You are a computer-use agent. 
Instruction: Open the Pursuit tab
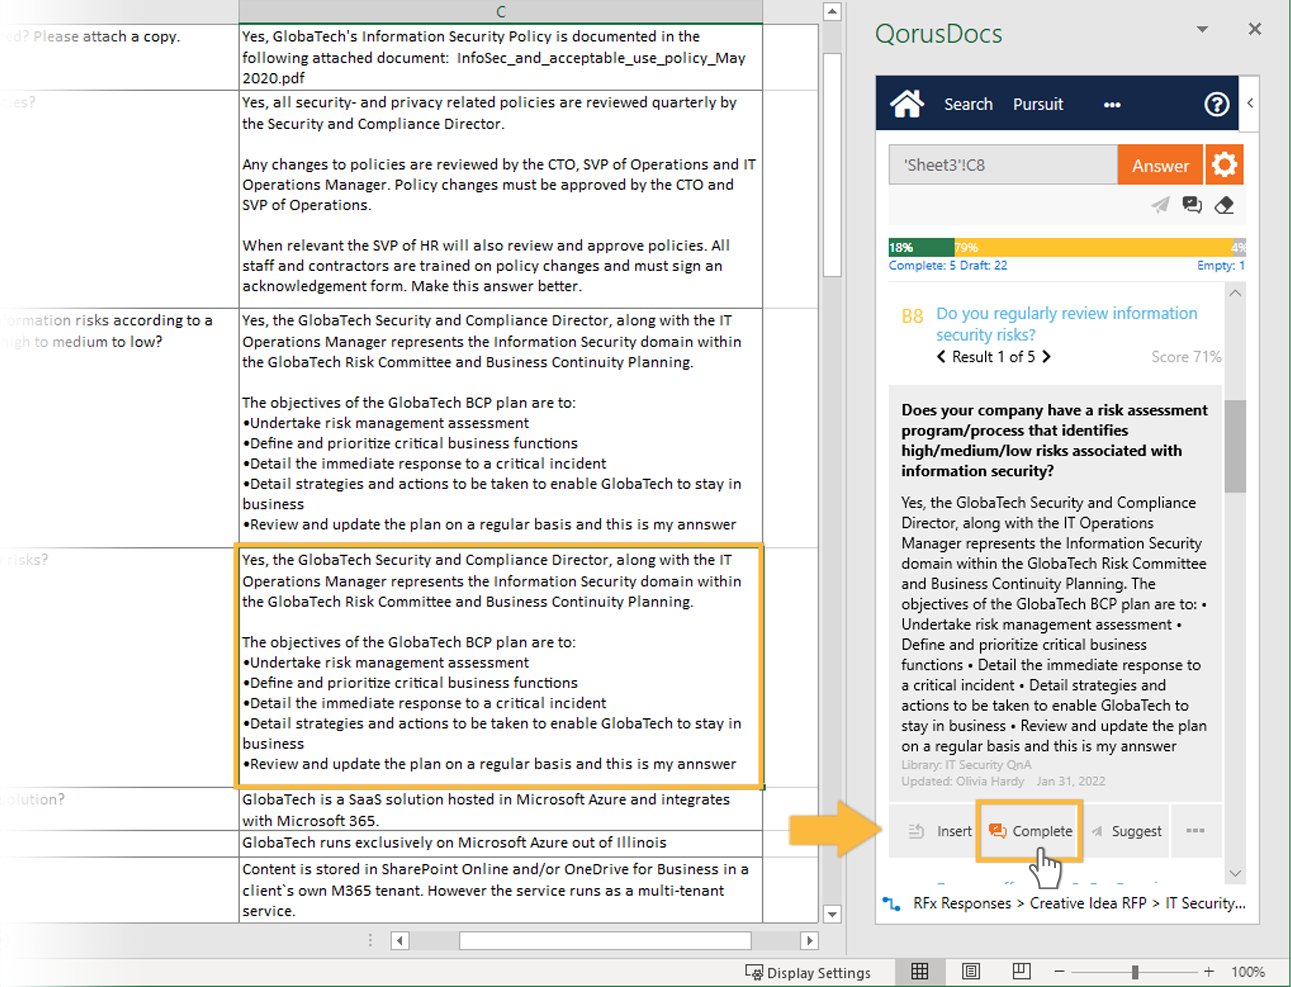(1038, 104)
